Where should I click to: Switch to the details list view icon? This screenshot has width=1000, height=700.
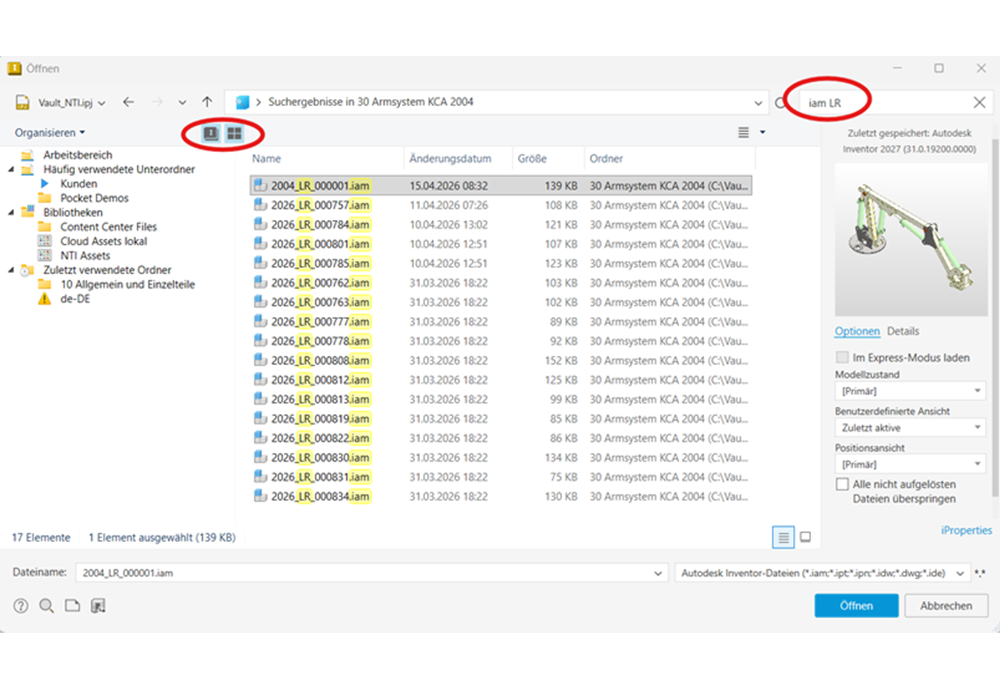(x=783, y=537)
